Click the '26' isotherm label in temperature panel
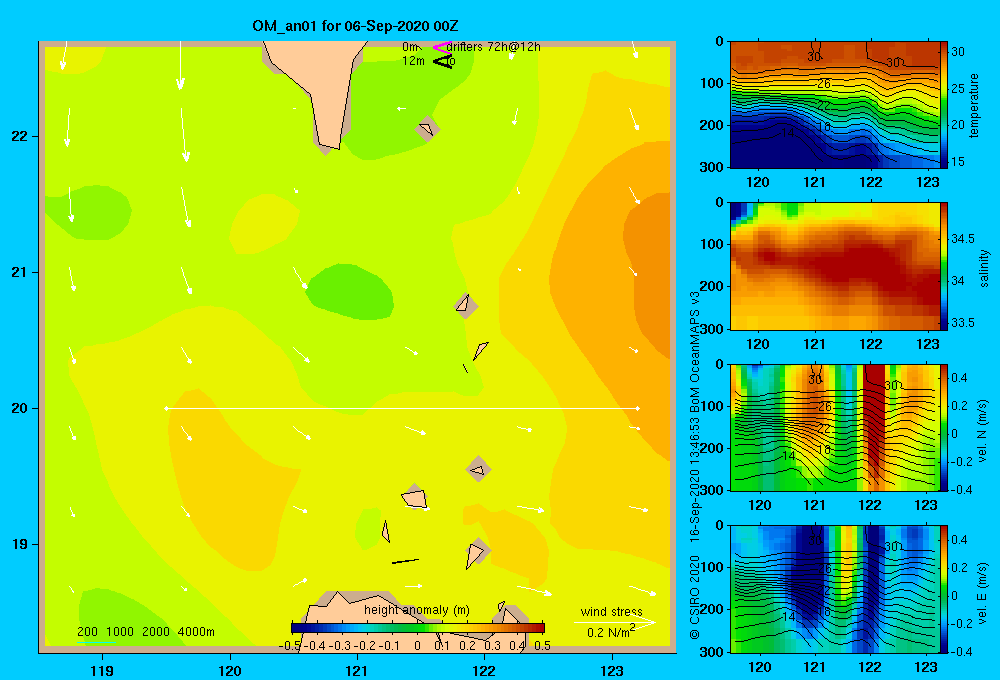1000x680 pixels. (824, 84)
